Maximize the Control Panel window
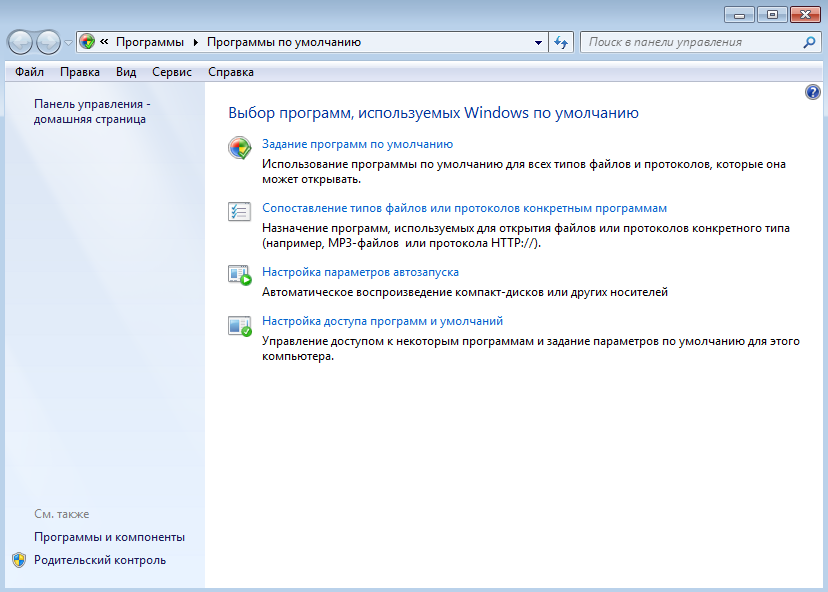The height and width of the screenshot is (592, 828). point(772,15)
